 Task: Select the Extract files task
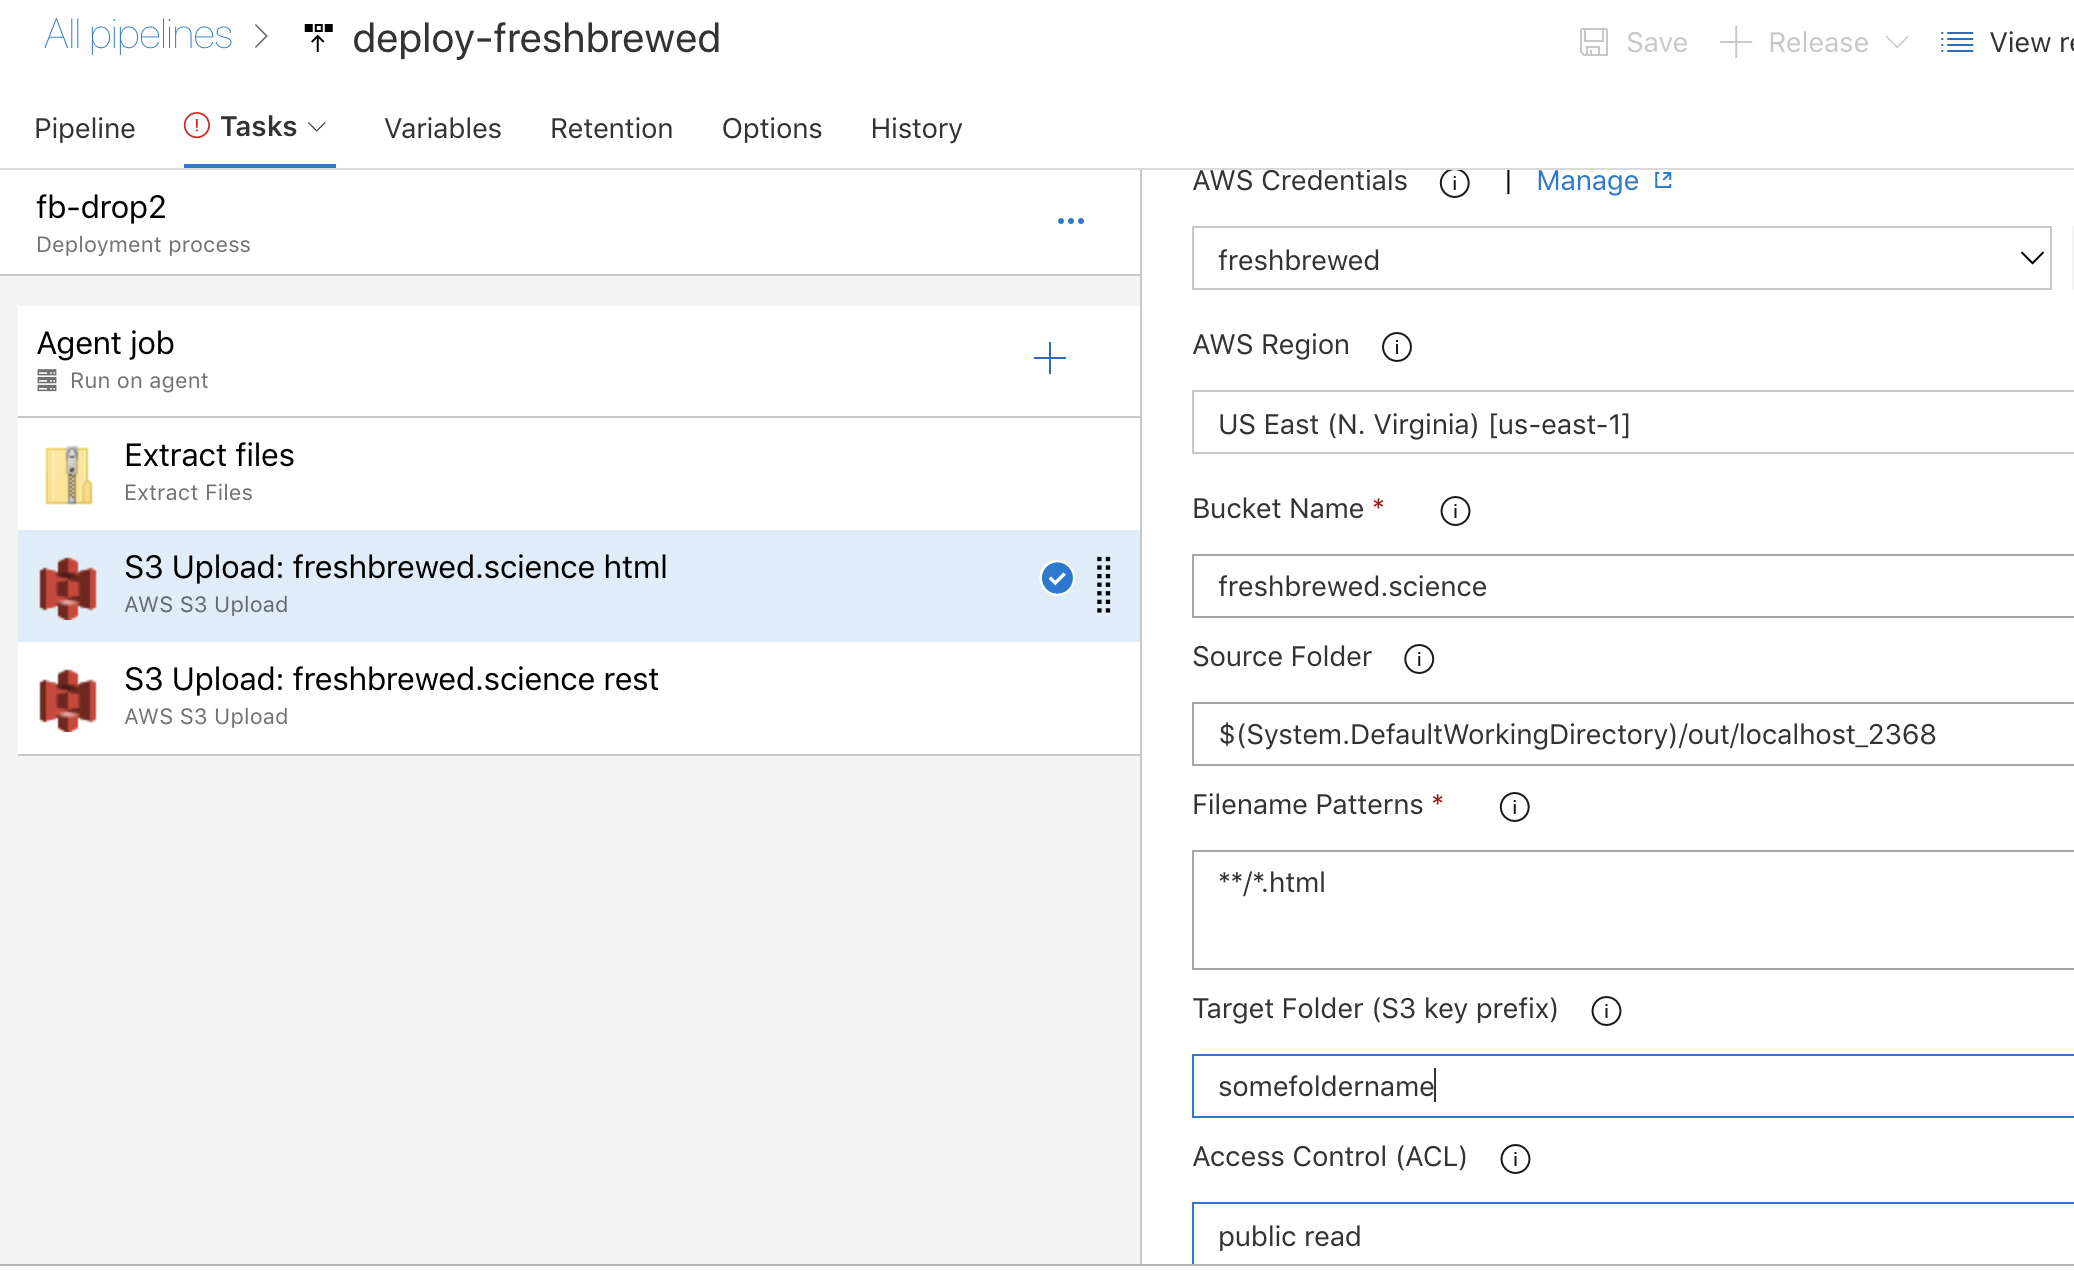(x=579, y=474)
